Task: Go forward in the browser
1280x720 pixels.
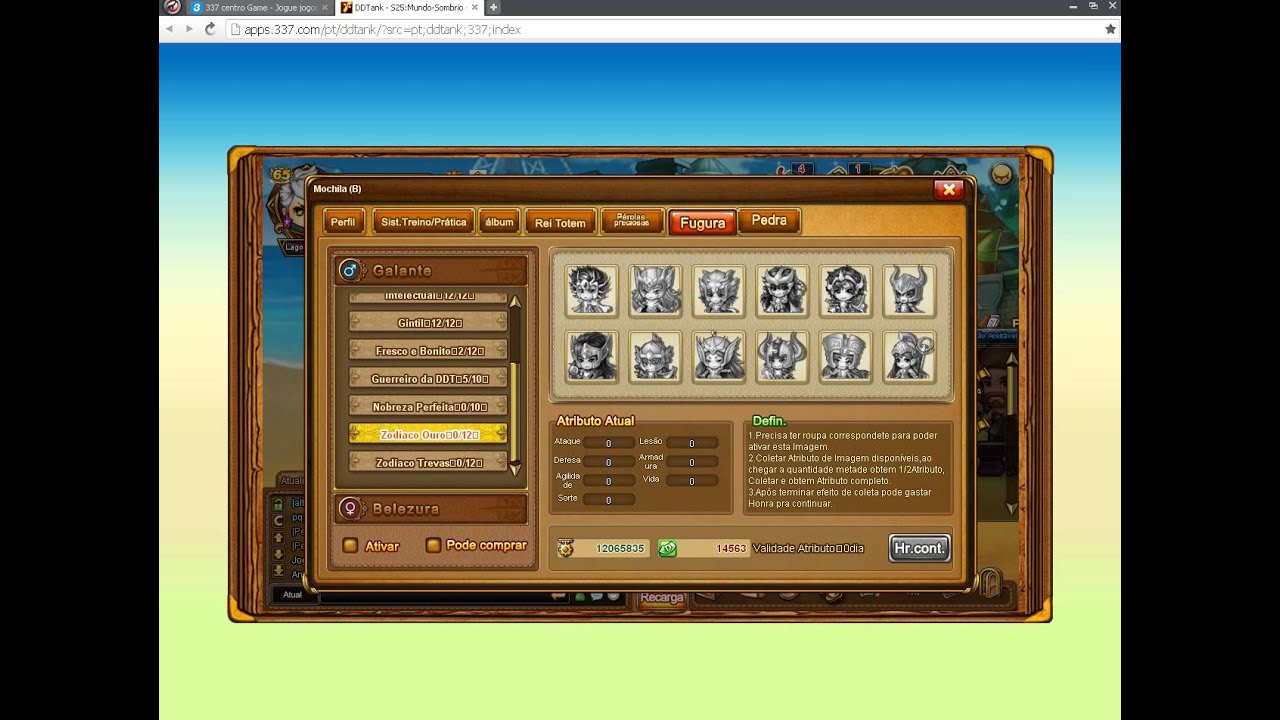Action: pyautogui.click(x=189, y=29)
